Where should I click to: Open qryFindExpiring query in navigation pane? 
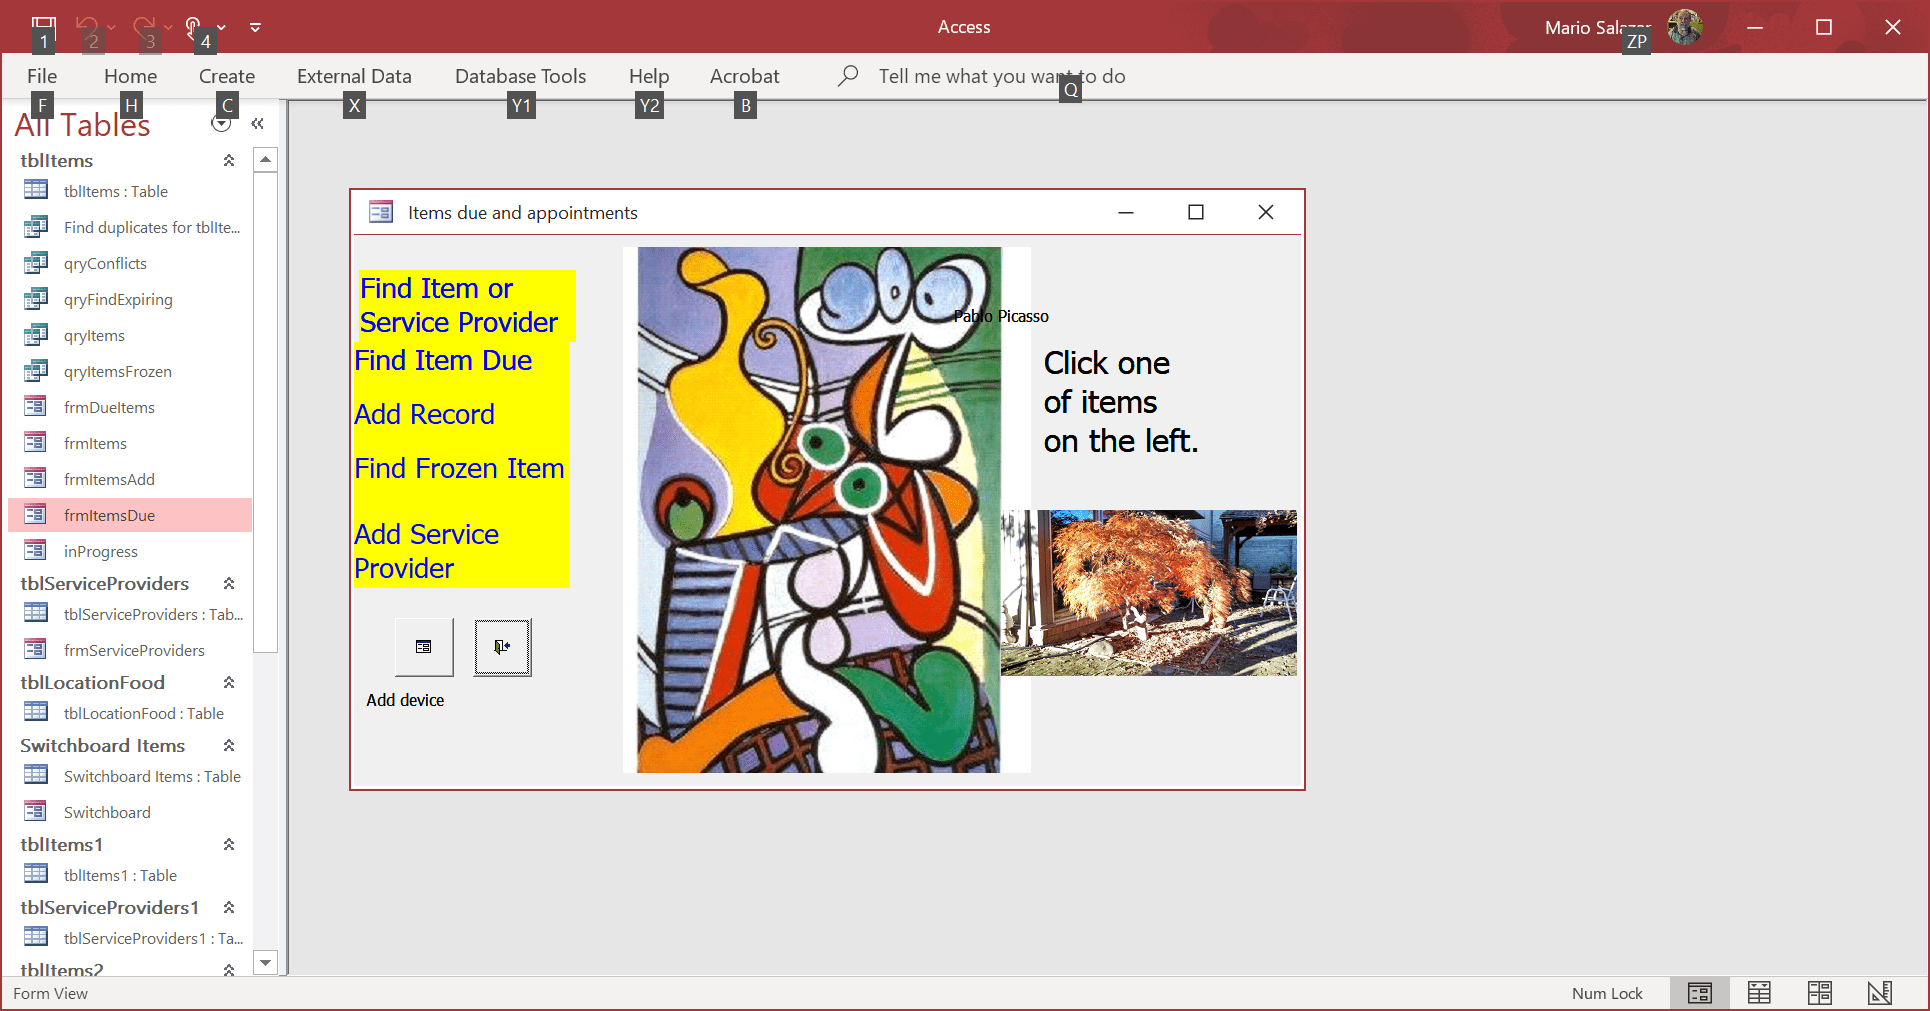pos(118,300)
